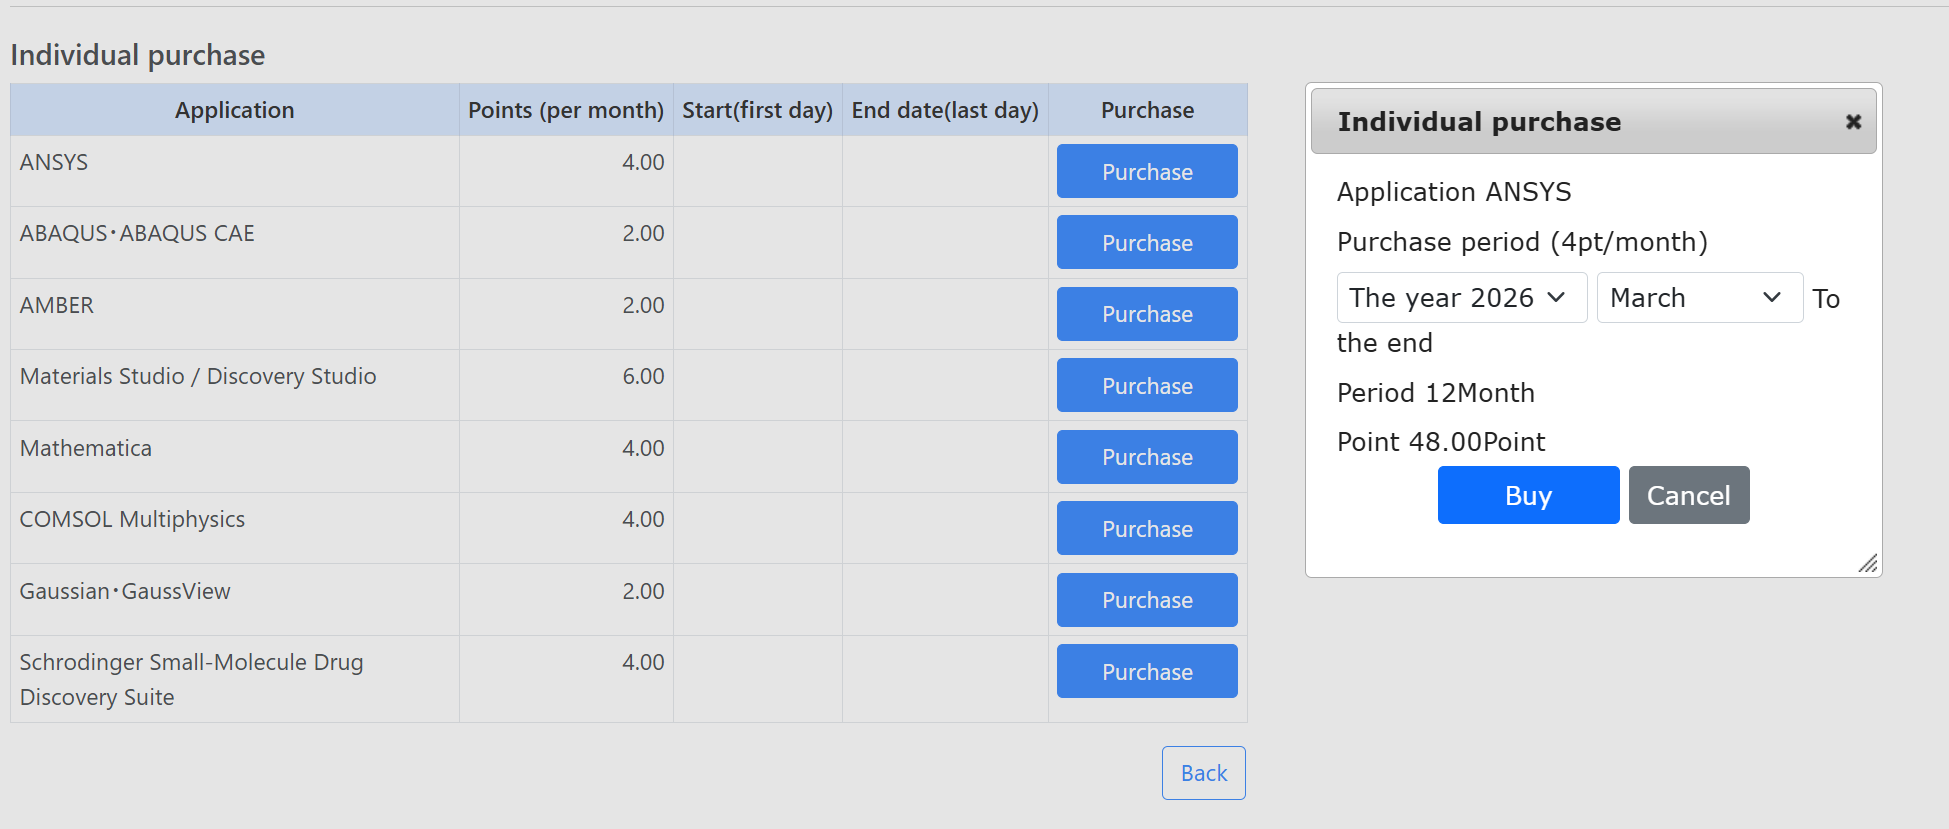Click Purchase button for ABAQUS·ABAQUS CAE

coord(1147,242)
